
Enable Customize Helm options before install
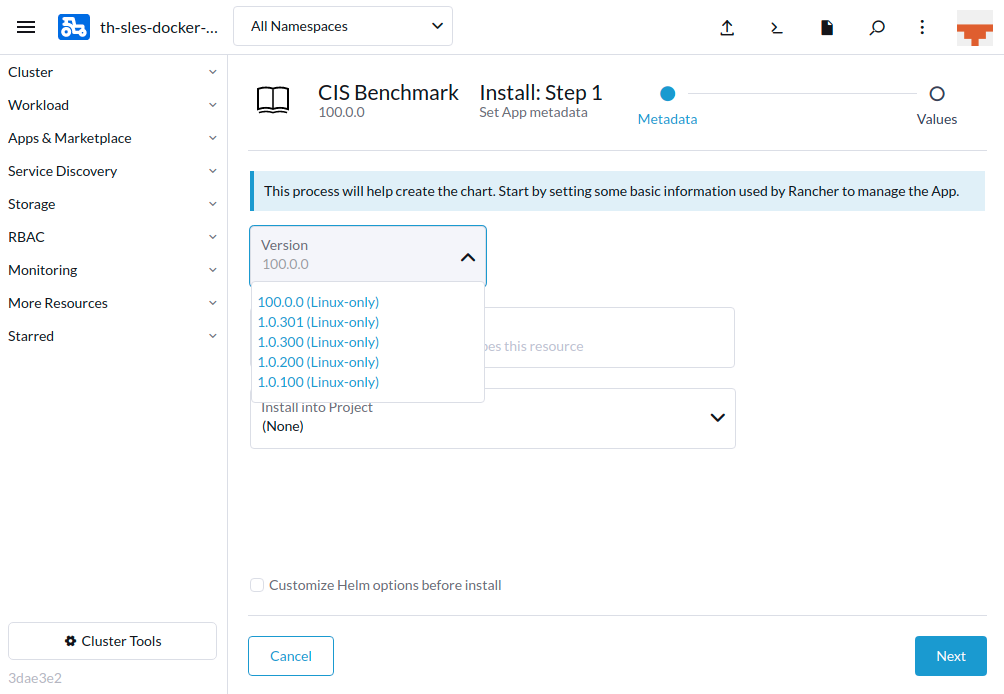(257, 584)
